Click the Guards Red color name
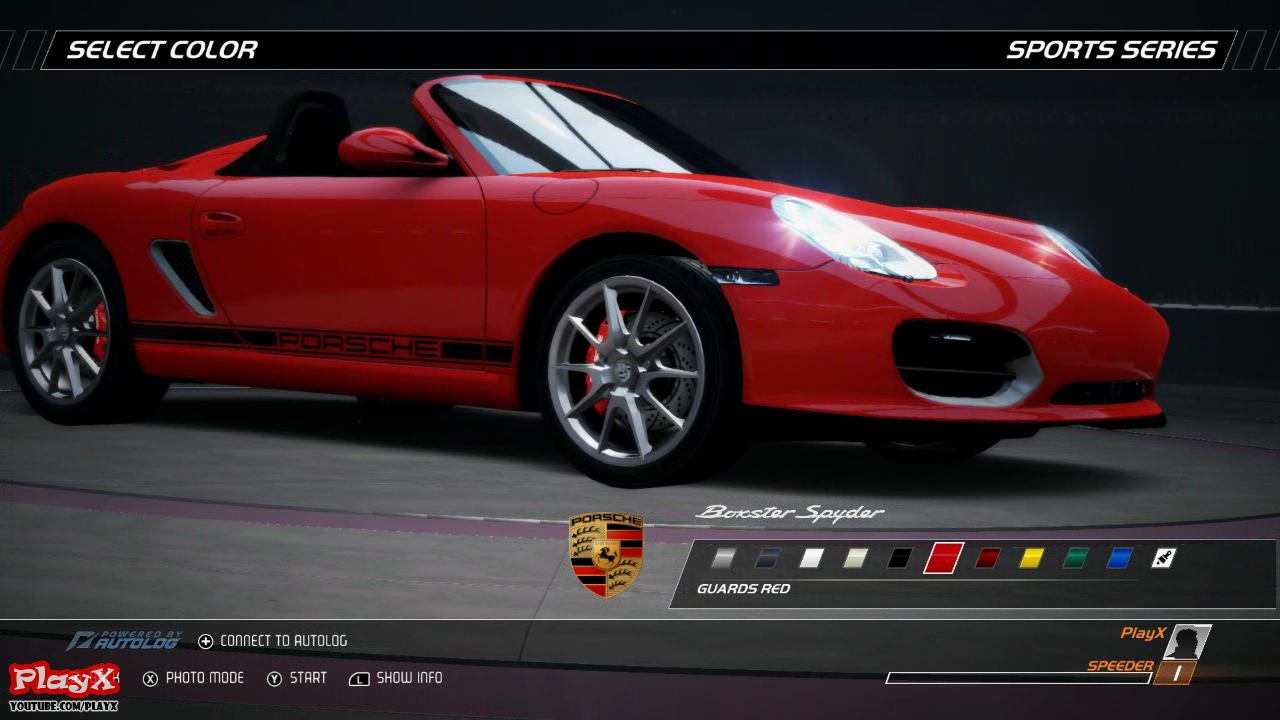The height and width of the screenshot is (720, 1280). [743, 589]
